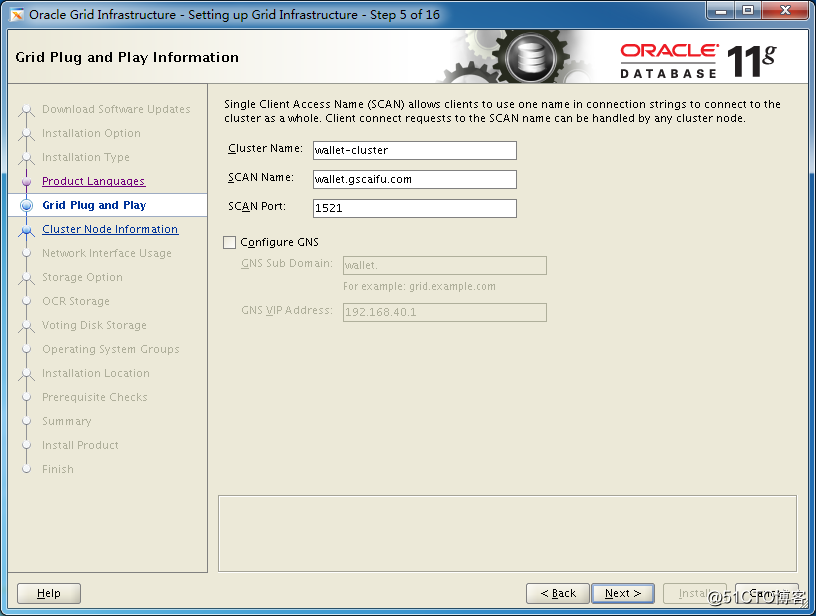The height and width of the screenshot is (616, 816).
Task: Select the Network Interface Usage step
Action: 107,253
